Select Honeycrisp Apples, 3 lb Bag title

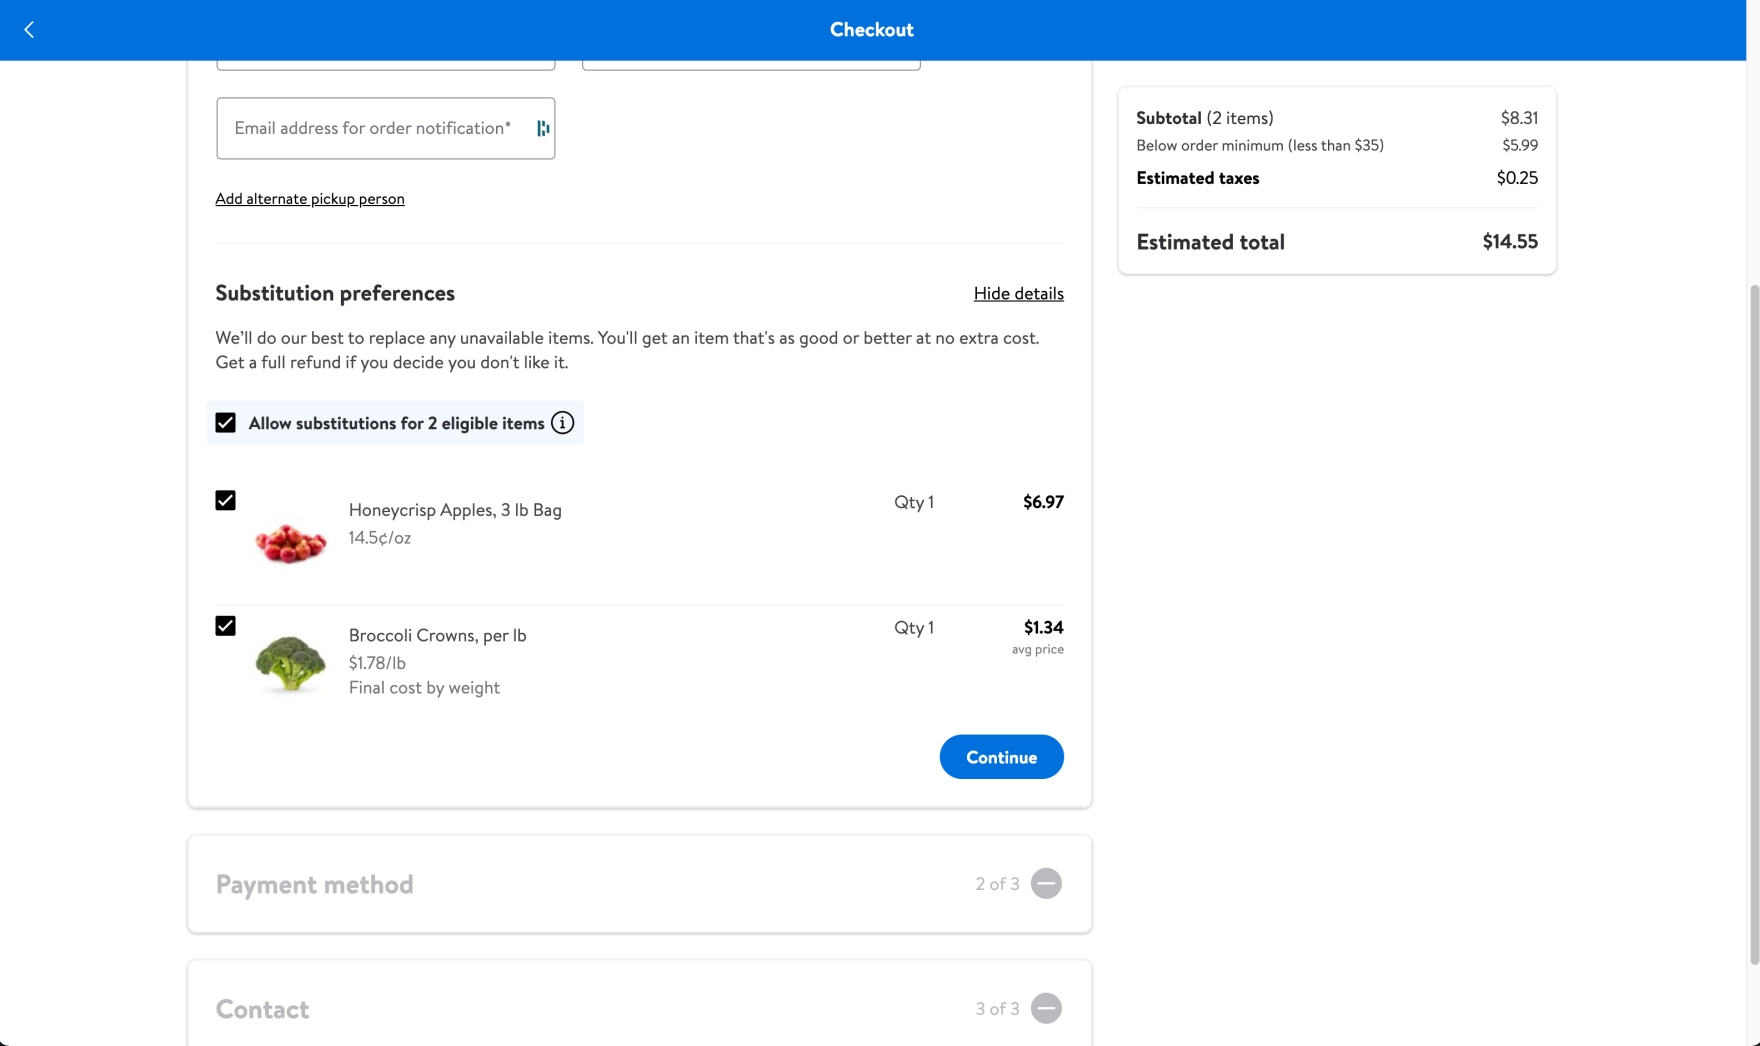[x=455, y=510]
